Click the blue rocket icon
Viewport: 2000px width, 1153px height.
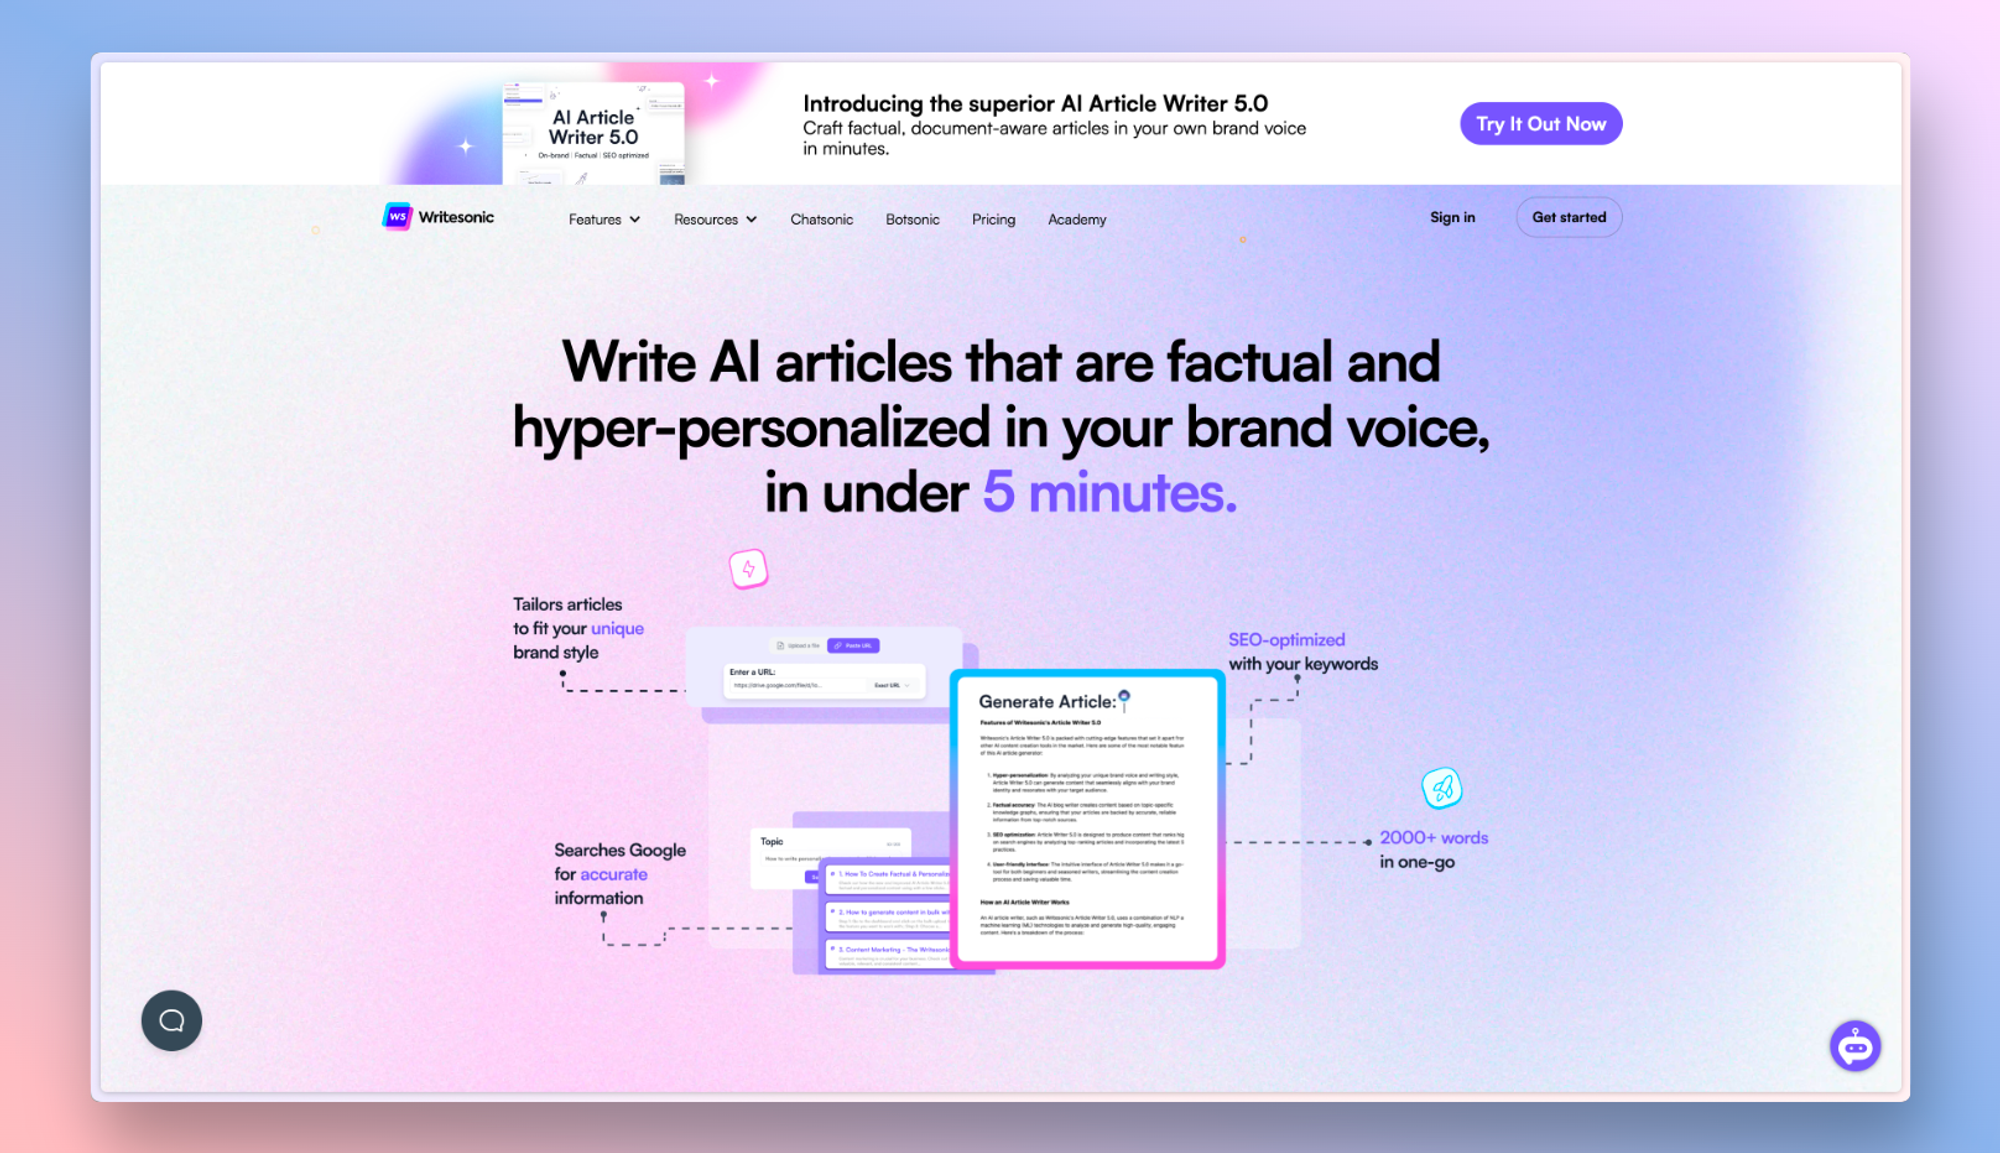[x=1442, y=788]
